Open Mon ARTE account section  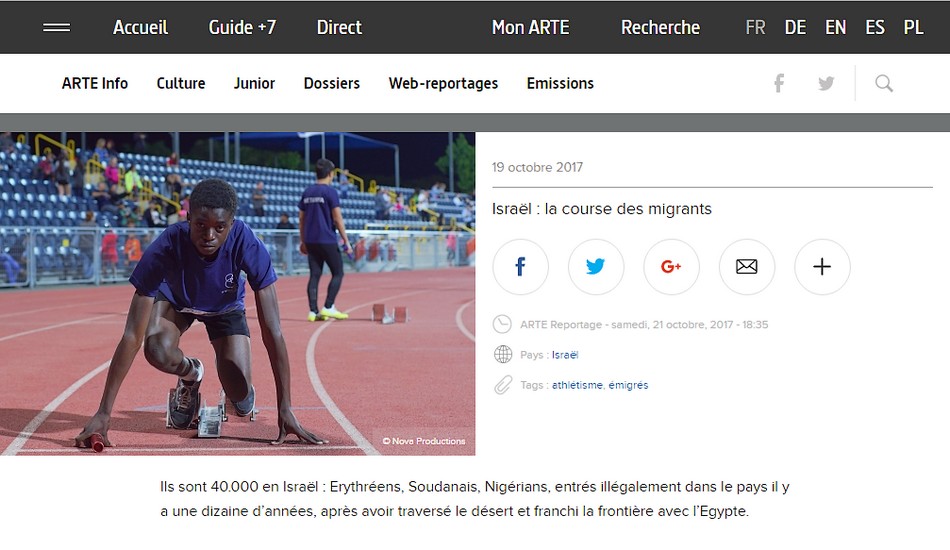(x=531, y=27)
